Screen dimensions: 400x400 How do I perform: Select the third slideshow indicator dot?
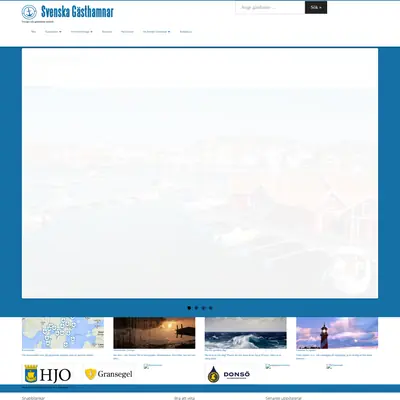click(x=203, y=308)
